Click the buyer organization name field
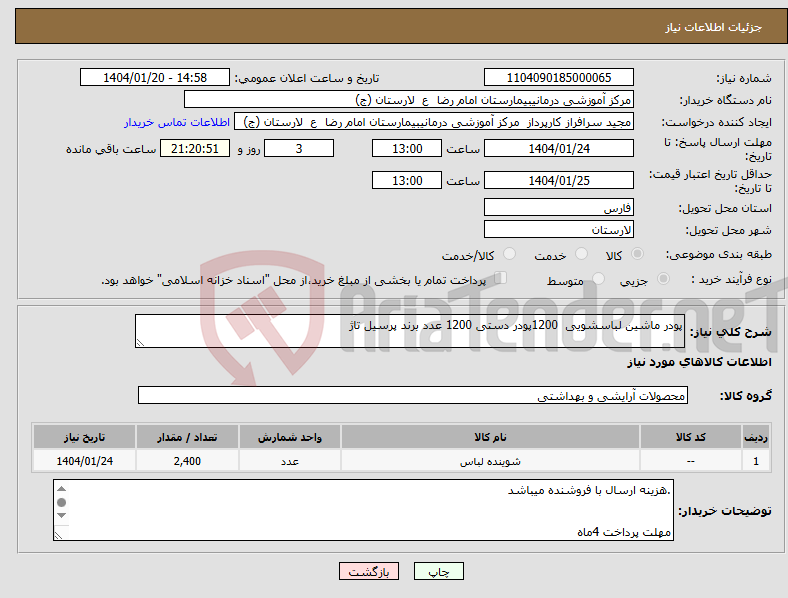788x598 pixels. coord(409,99)
